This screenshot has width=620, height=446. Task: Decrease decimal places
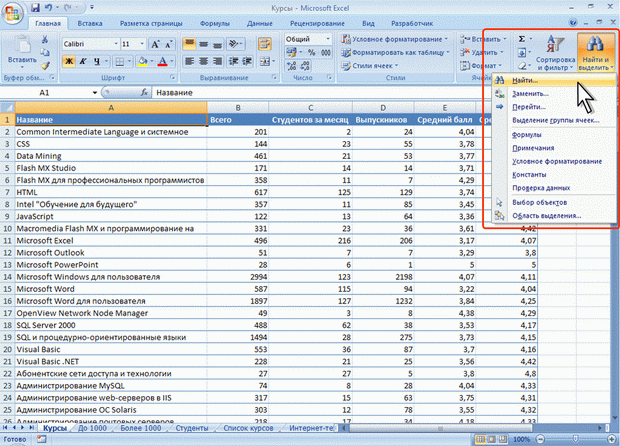point(305,66)
